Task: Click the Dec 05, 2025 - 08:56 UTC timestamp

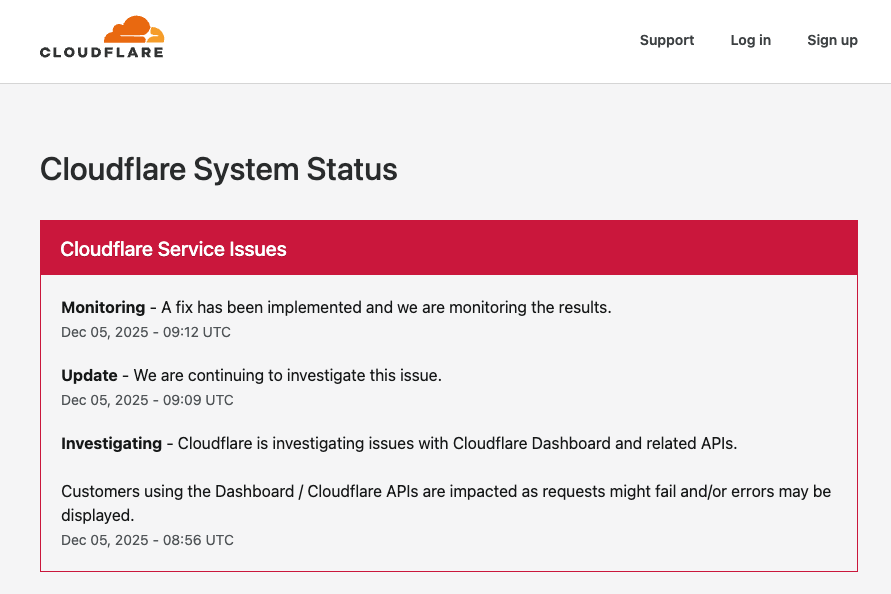Action: pos(147,540)
